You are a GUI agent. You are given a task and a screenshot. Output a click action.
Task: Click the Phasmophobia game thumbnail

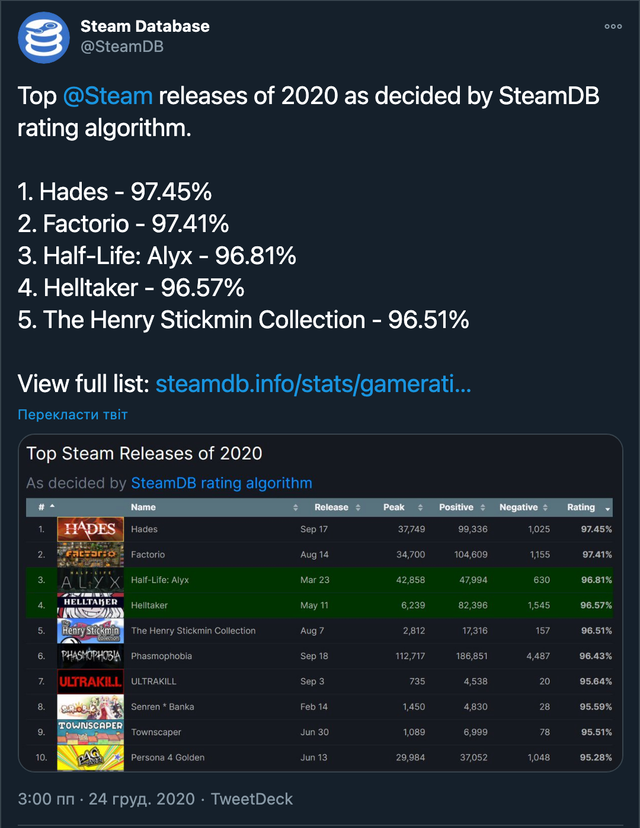tap(91, 656)
